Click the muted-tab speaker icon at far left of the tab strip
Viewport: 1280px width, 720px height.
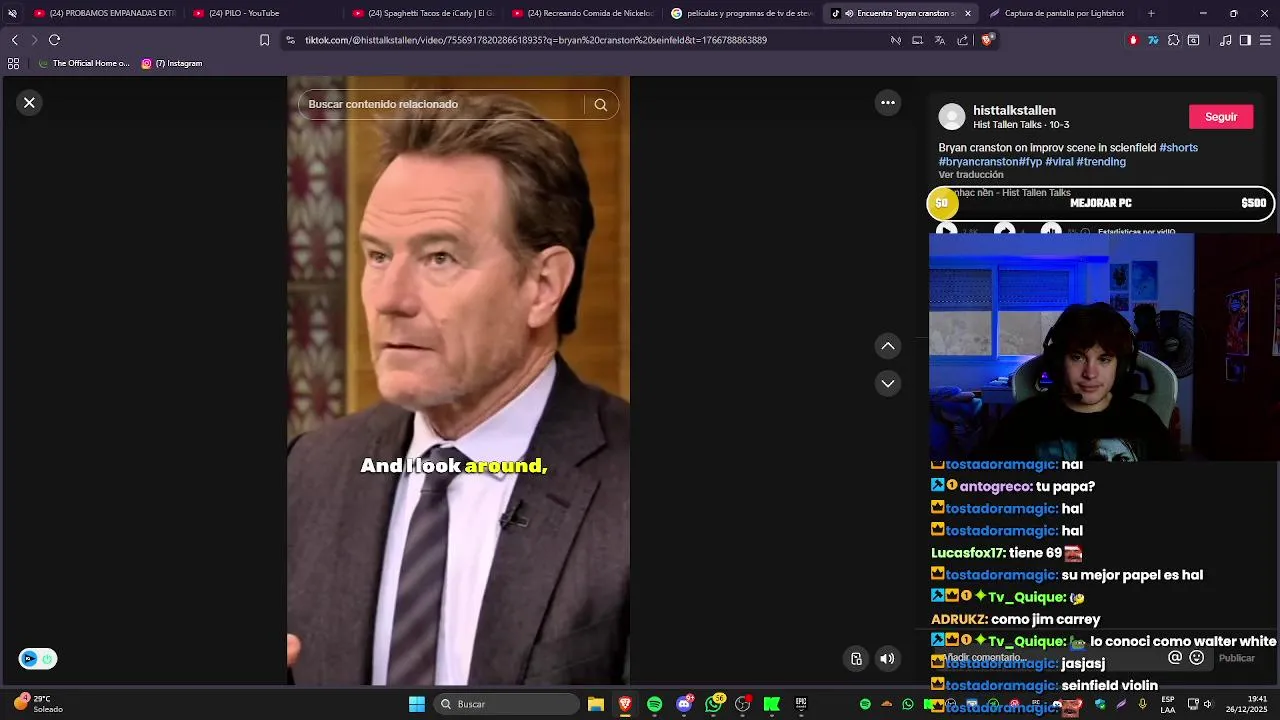tap(12, 13)
